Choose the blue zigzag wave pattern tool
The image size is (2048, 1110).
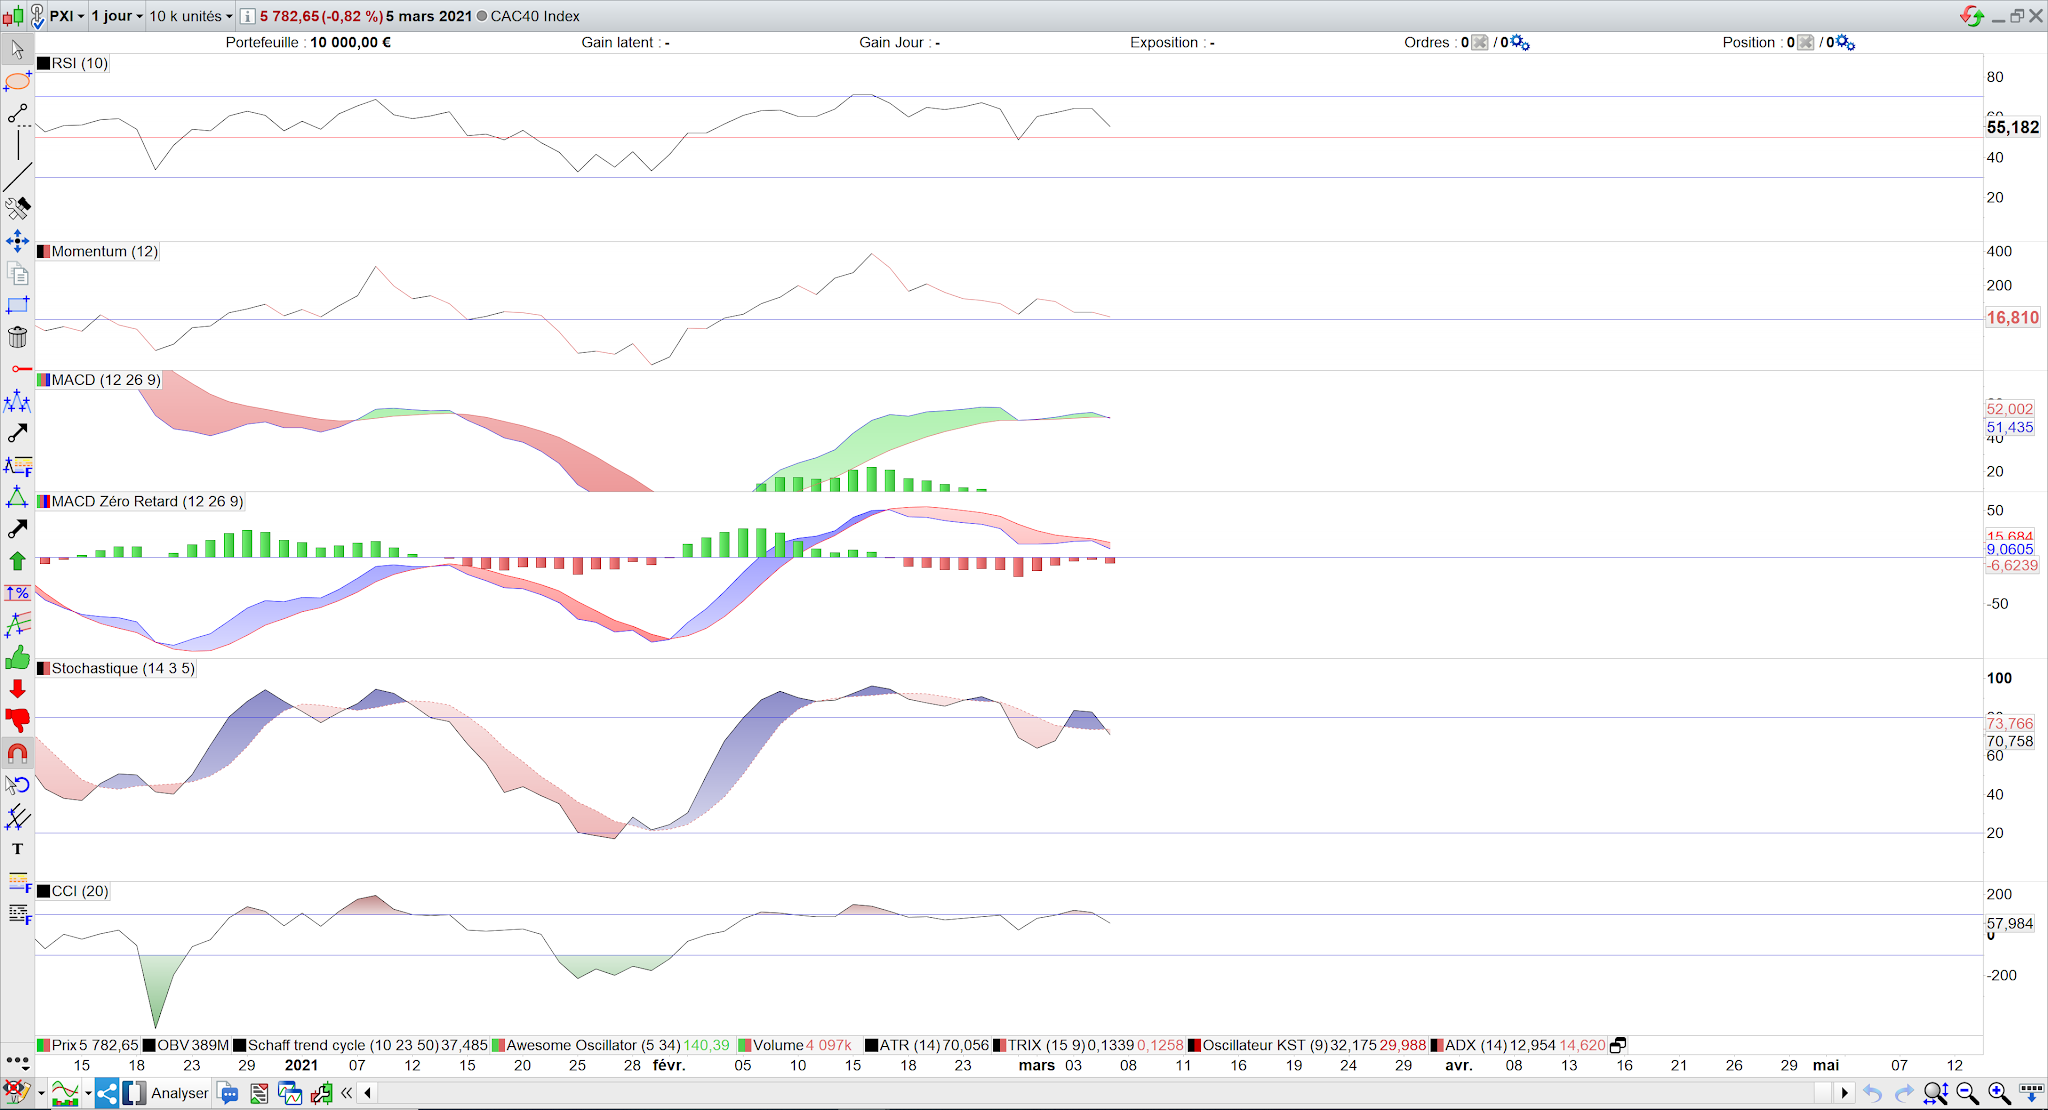(17, 401)
